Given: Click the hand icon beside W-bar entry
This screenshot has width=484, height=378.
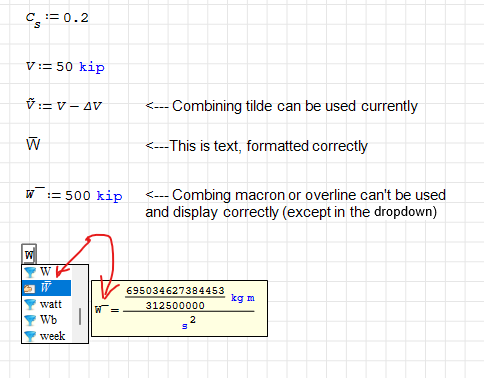Looking at the screenshot, I should click(29, 288).
